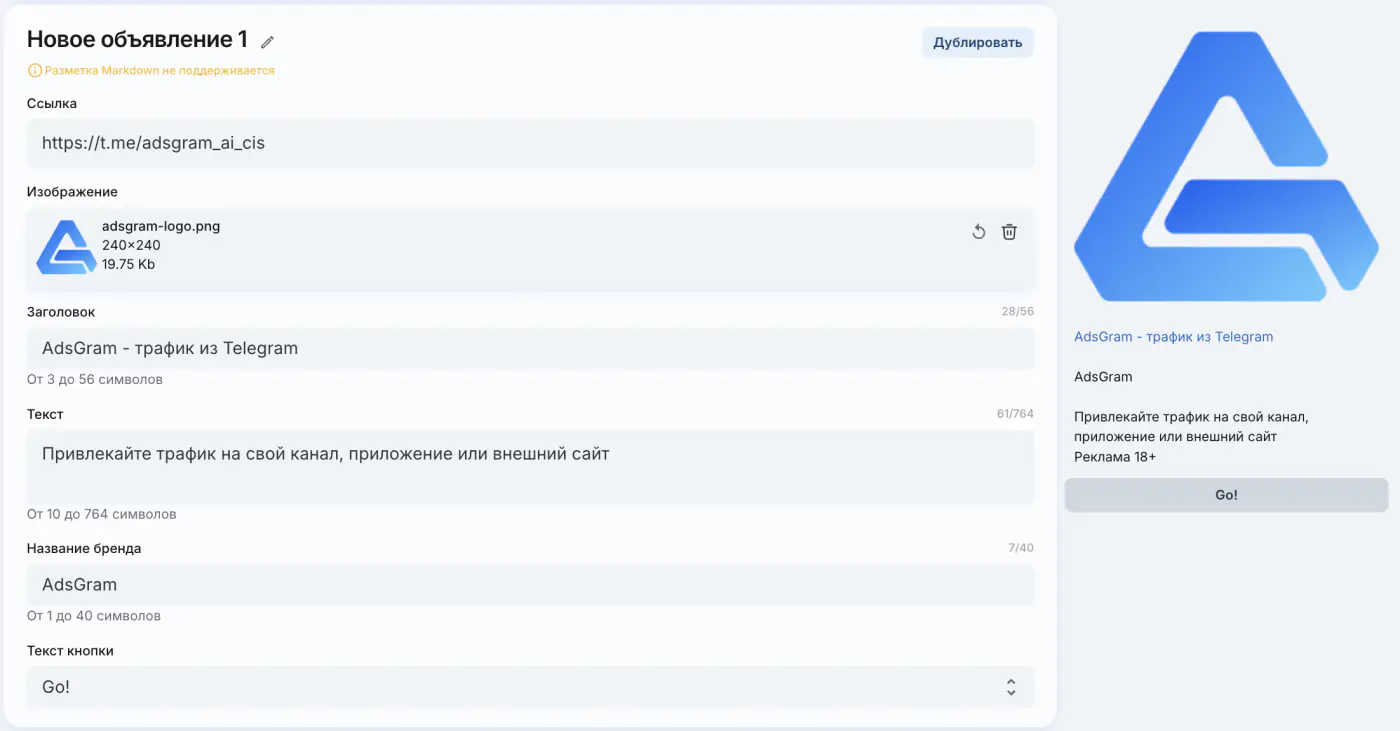Viewport: 1400px width, 731px height.
Task: Click the pencil icon to rename the ad
Action: pos(267,42)
